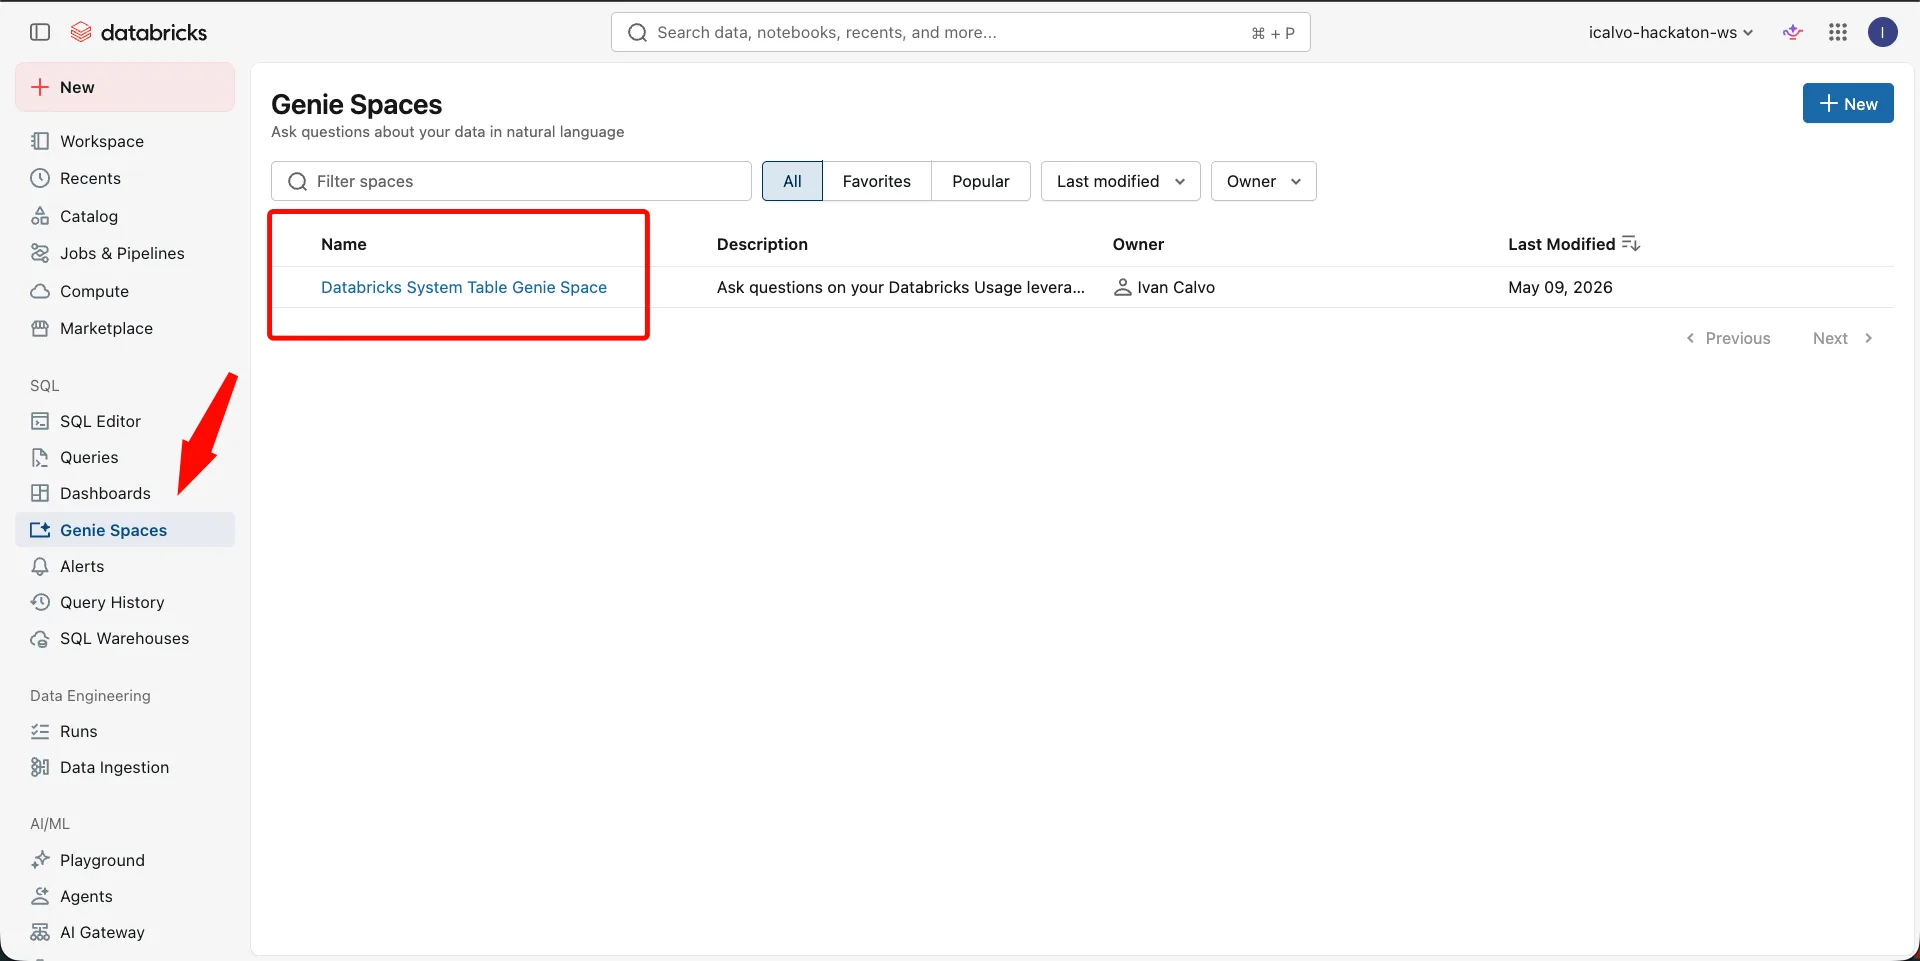Viewport: 1920px width, 961px height.
Task: Select the All spaces filter tab
Action: [792, 181]
